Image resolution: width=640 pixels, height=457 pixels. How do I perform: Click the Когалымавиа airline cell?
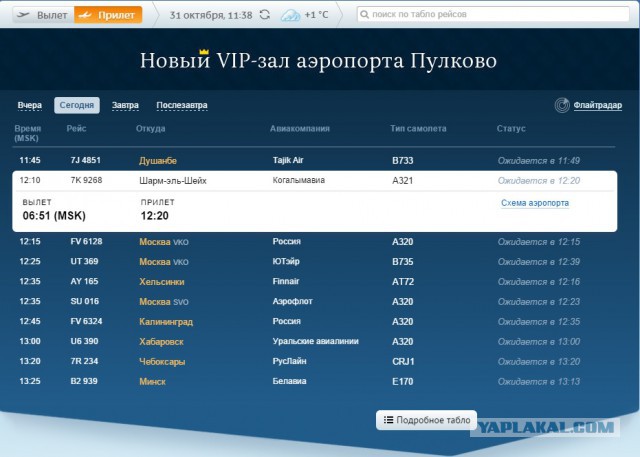click(299, 180)
